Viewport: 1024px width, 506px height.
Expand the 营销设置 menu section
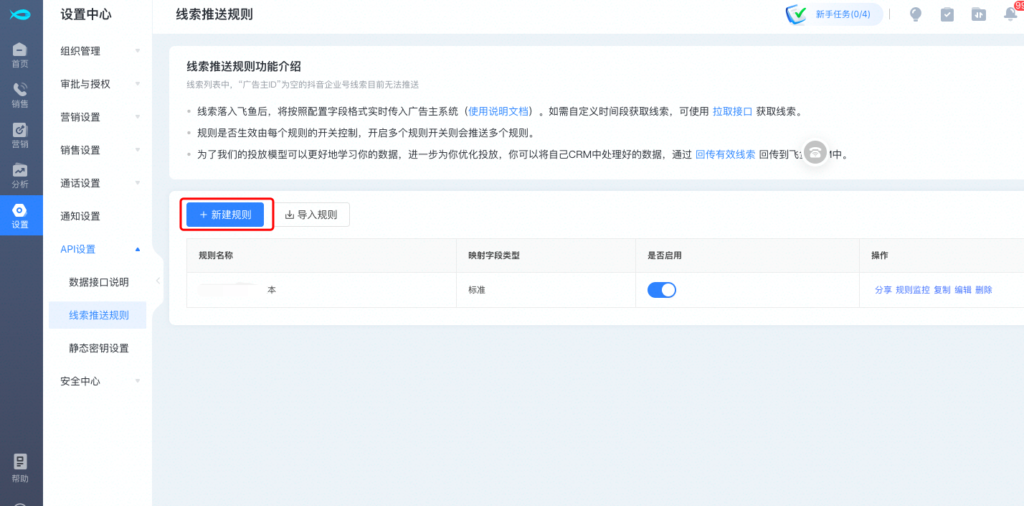point(98,117)
